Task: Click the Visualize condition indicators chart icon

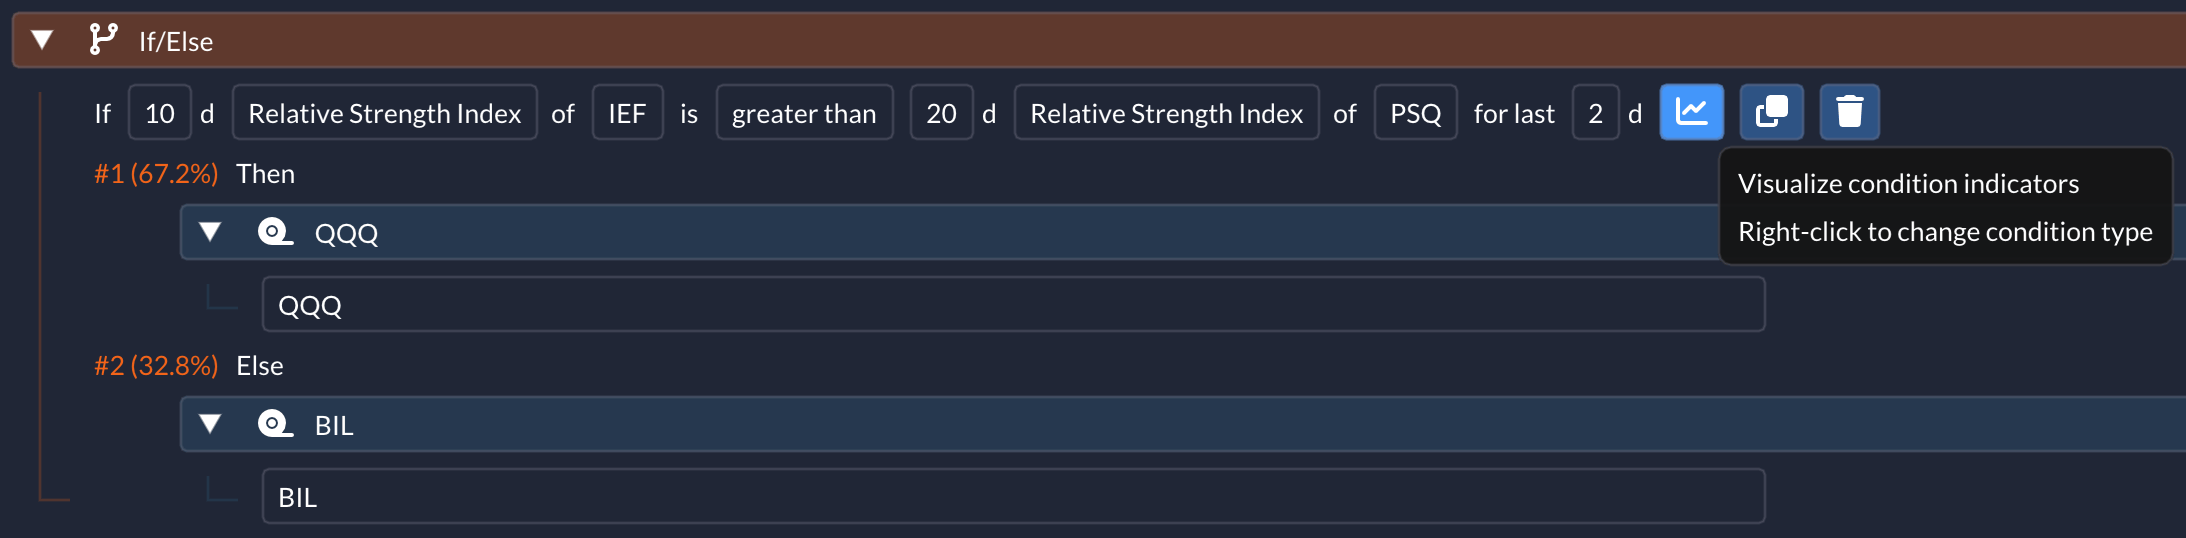Action: [x=1691, y=112]
